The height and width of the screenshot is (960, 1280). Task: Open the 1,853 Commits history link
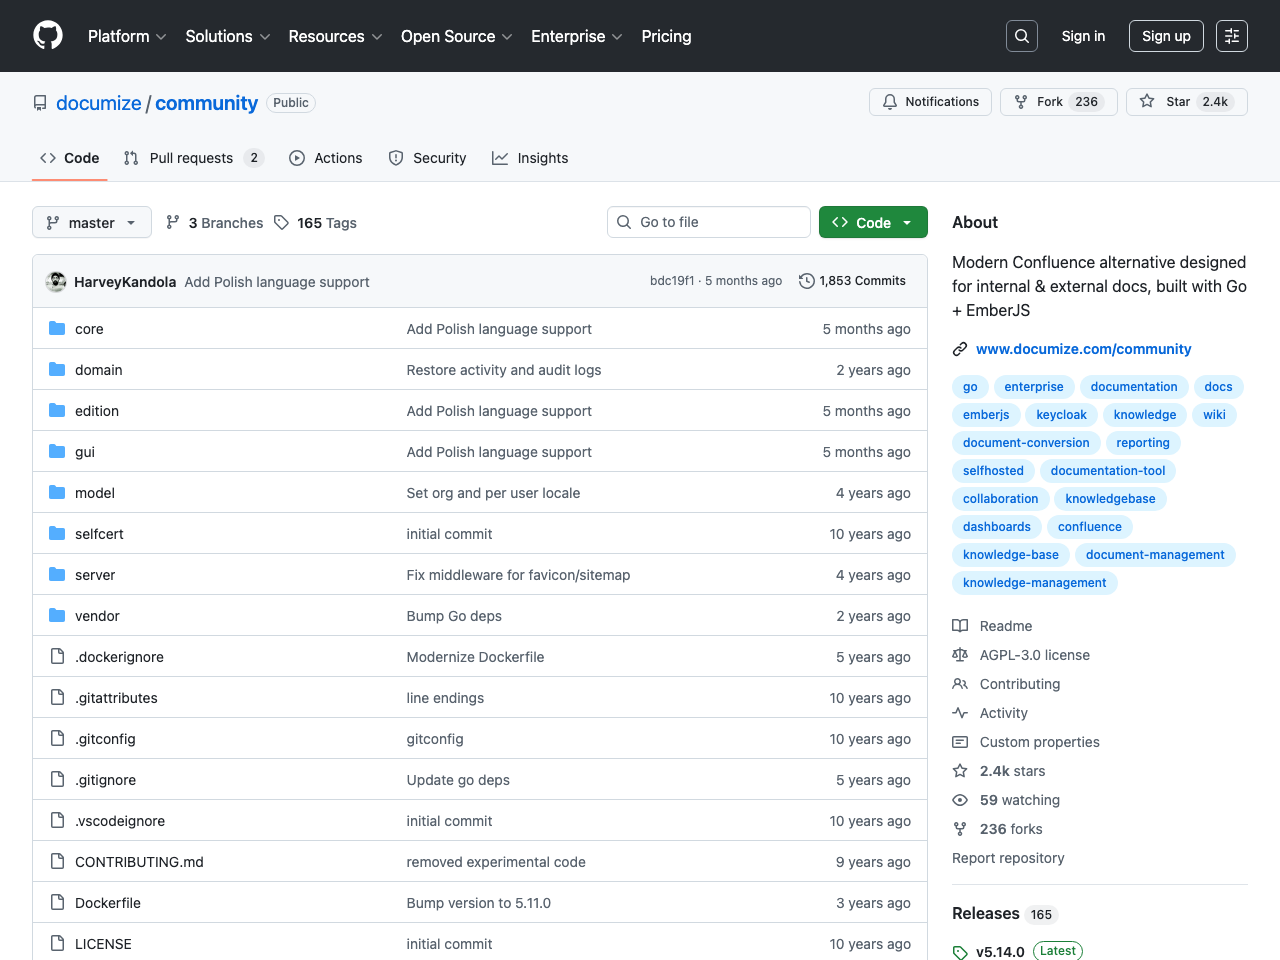click(852, 281)
